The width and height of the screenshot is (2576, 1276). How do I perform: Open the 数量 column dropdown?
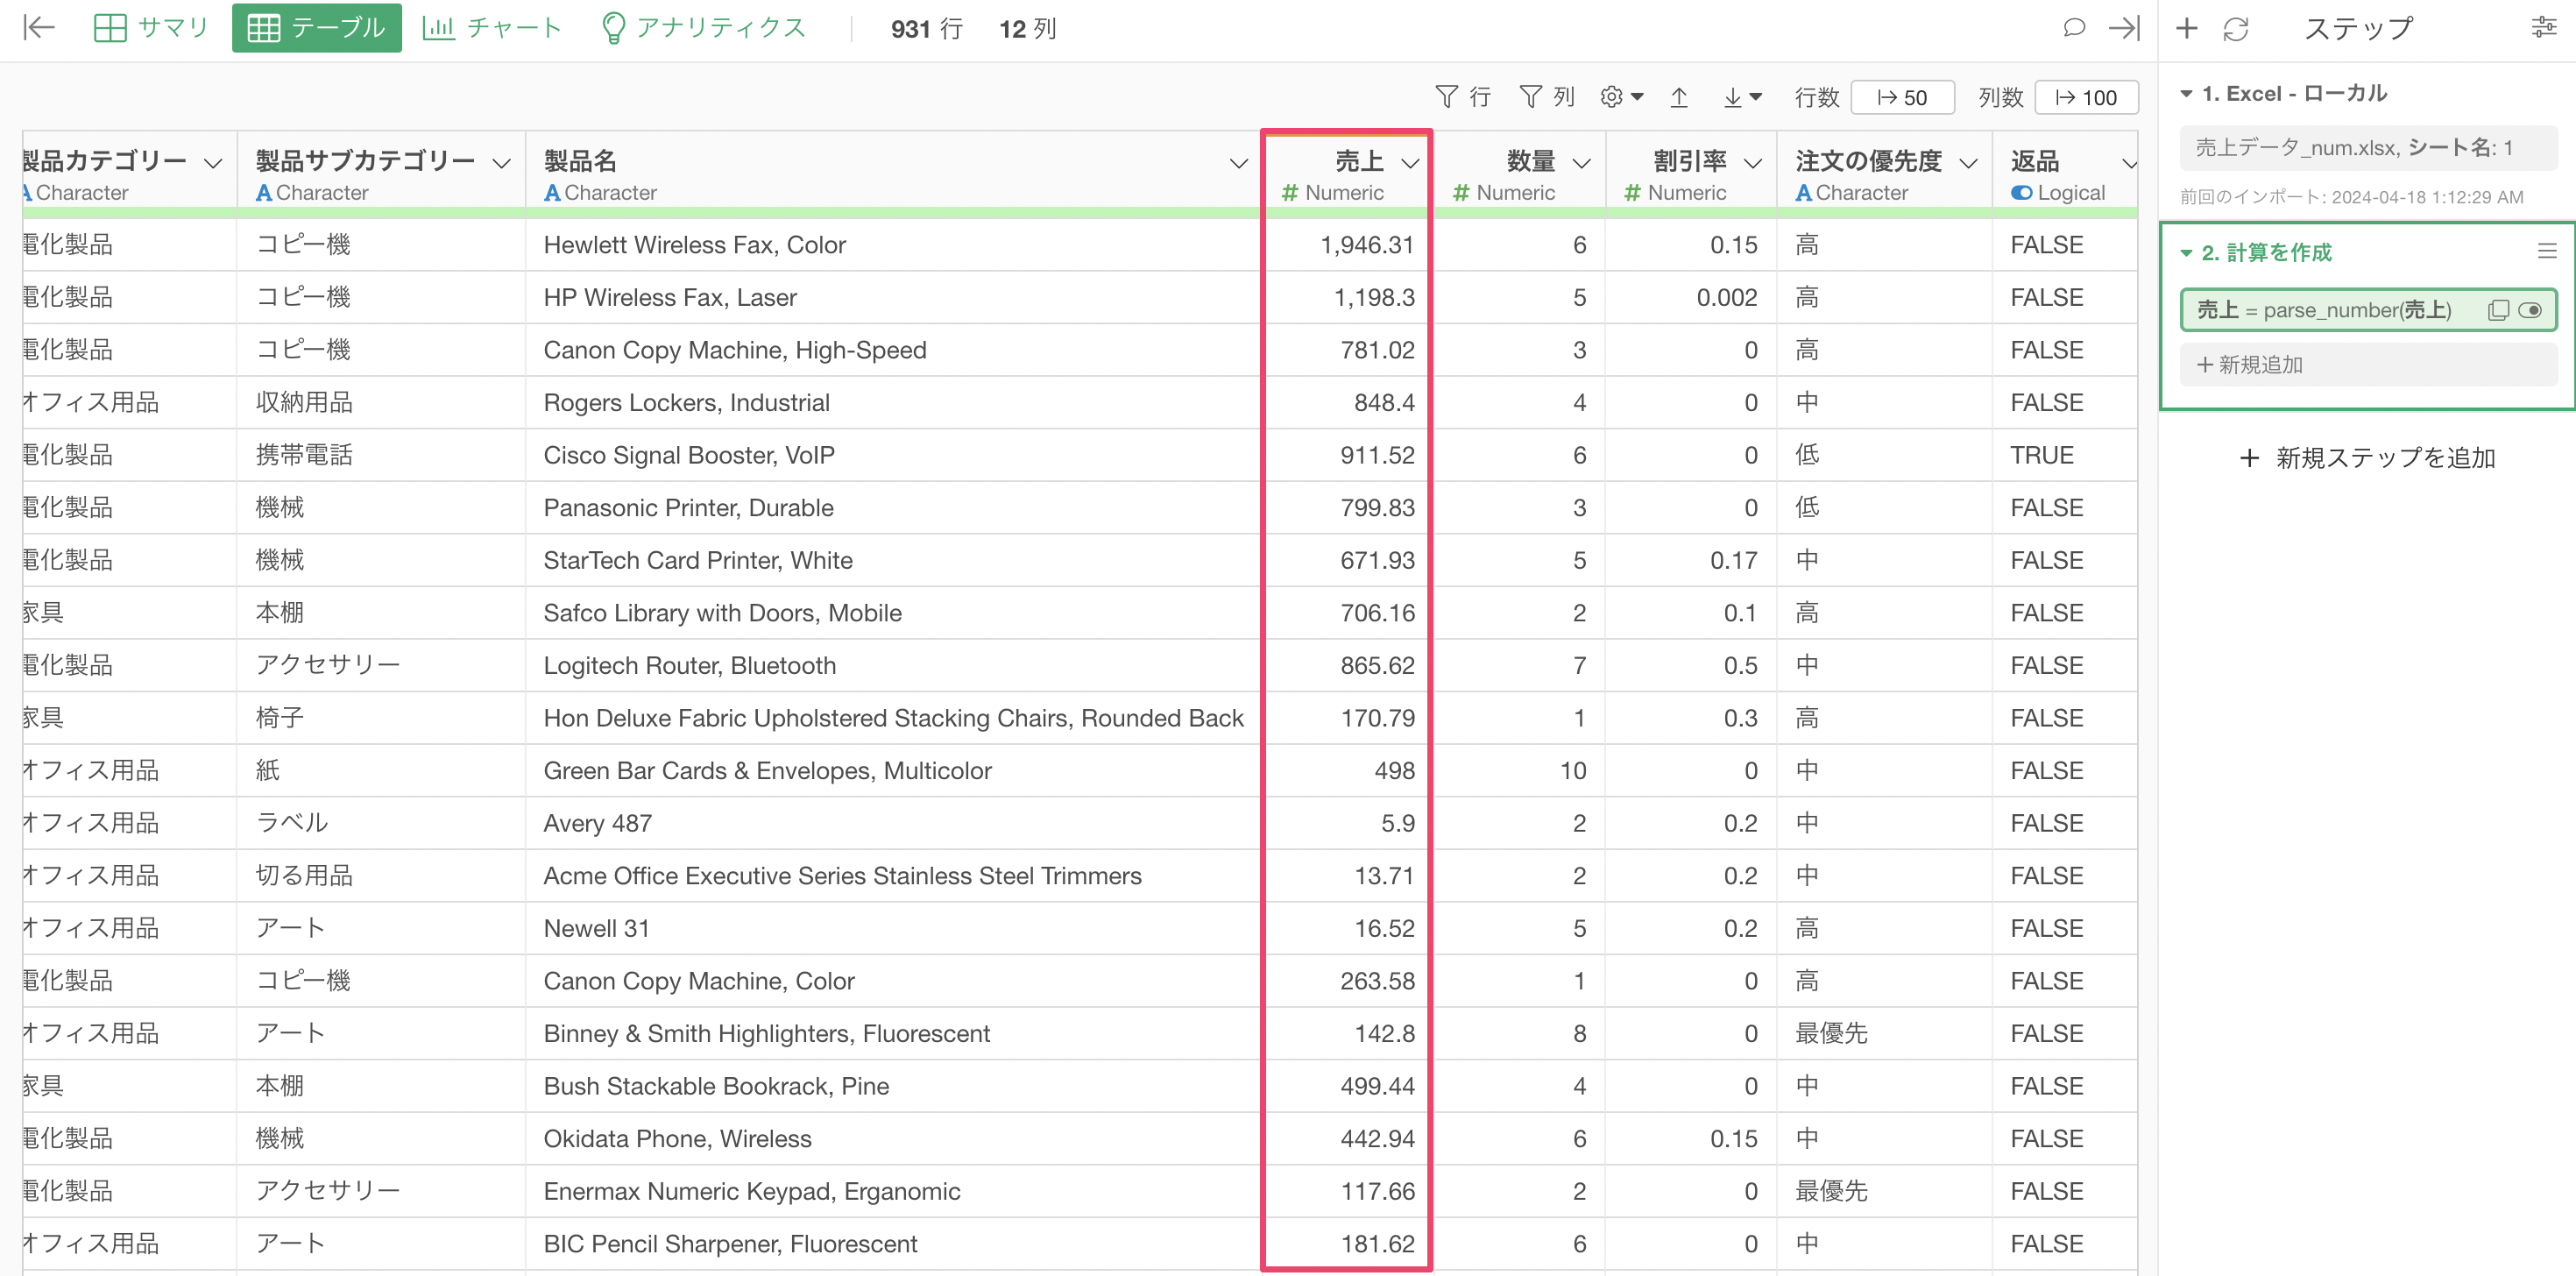[x=1581, y=163]
